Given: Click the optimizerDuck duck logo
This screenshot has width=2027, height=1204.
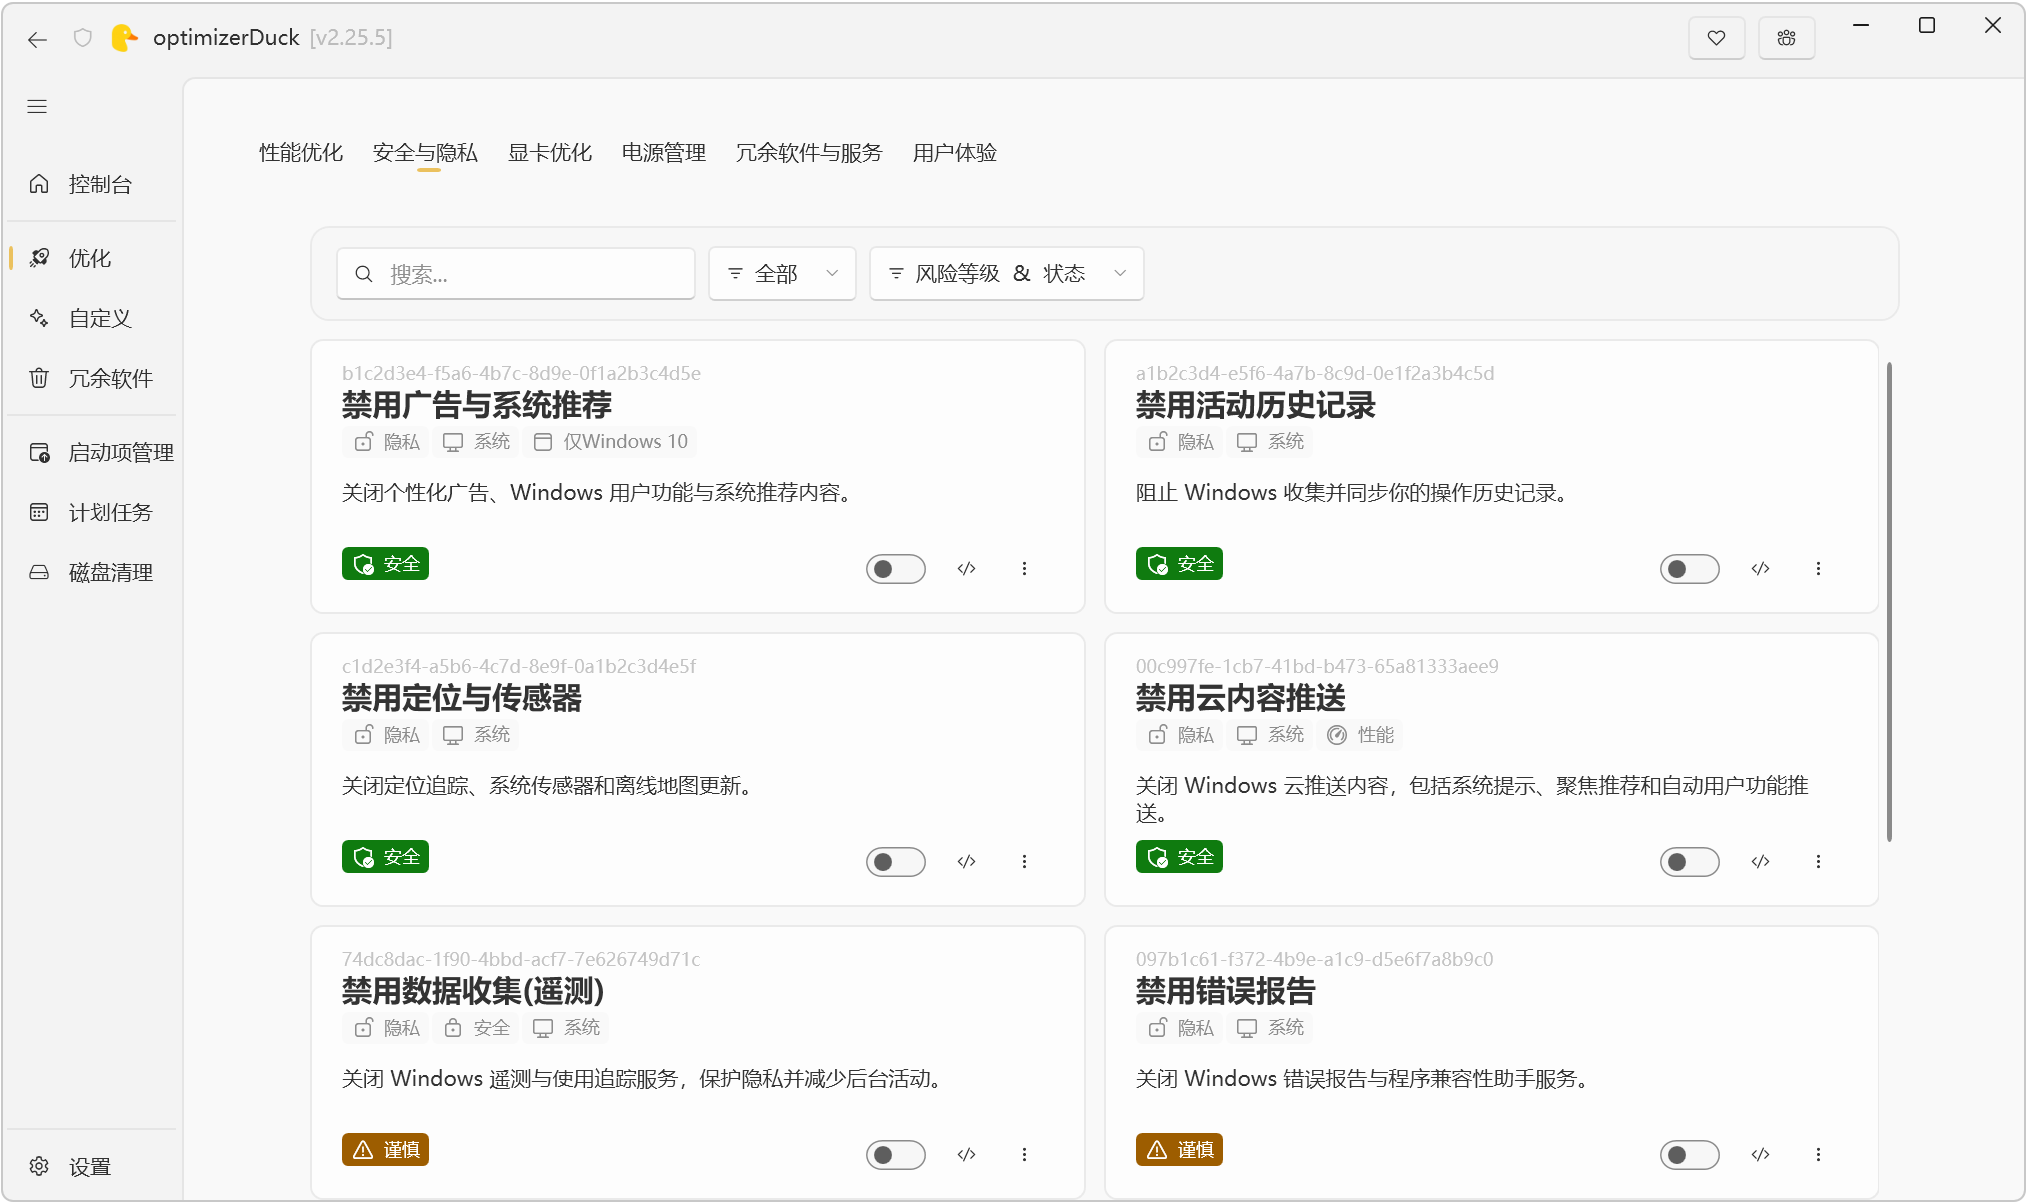Looking at the screenshot, I should tap(124, 38).
